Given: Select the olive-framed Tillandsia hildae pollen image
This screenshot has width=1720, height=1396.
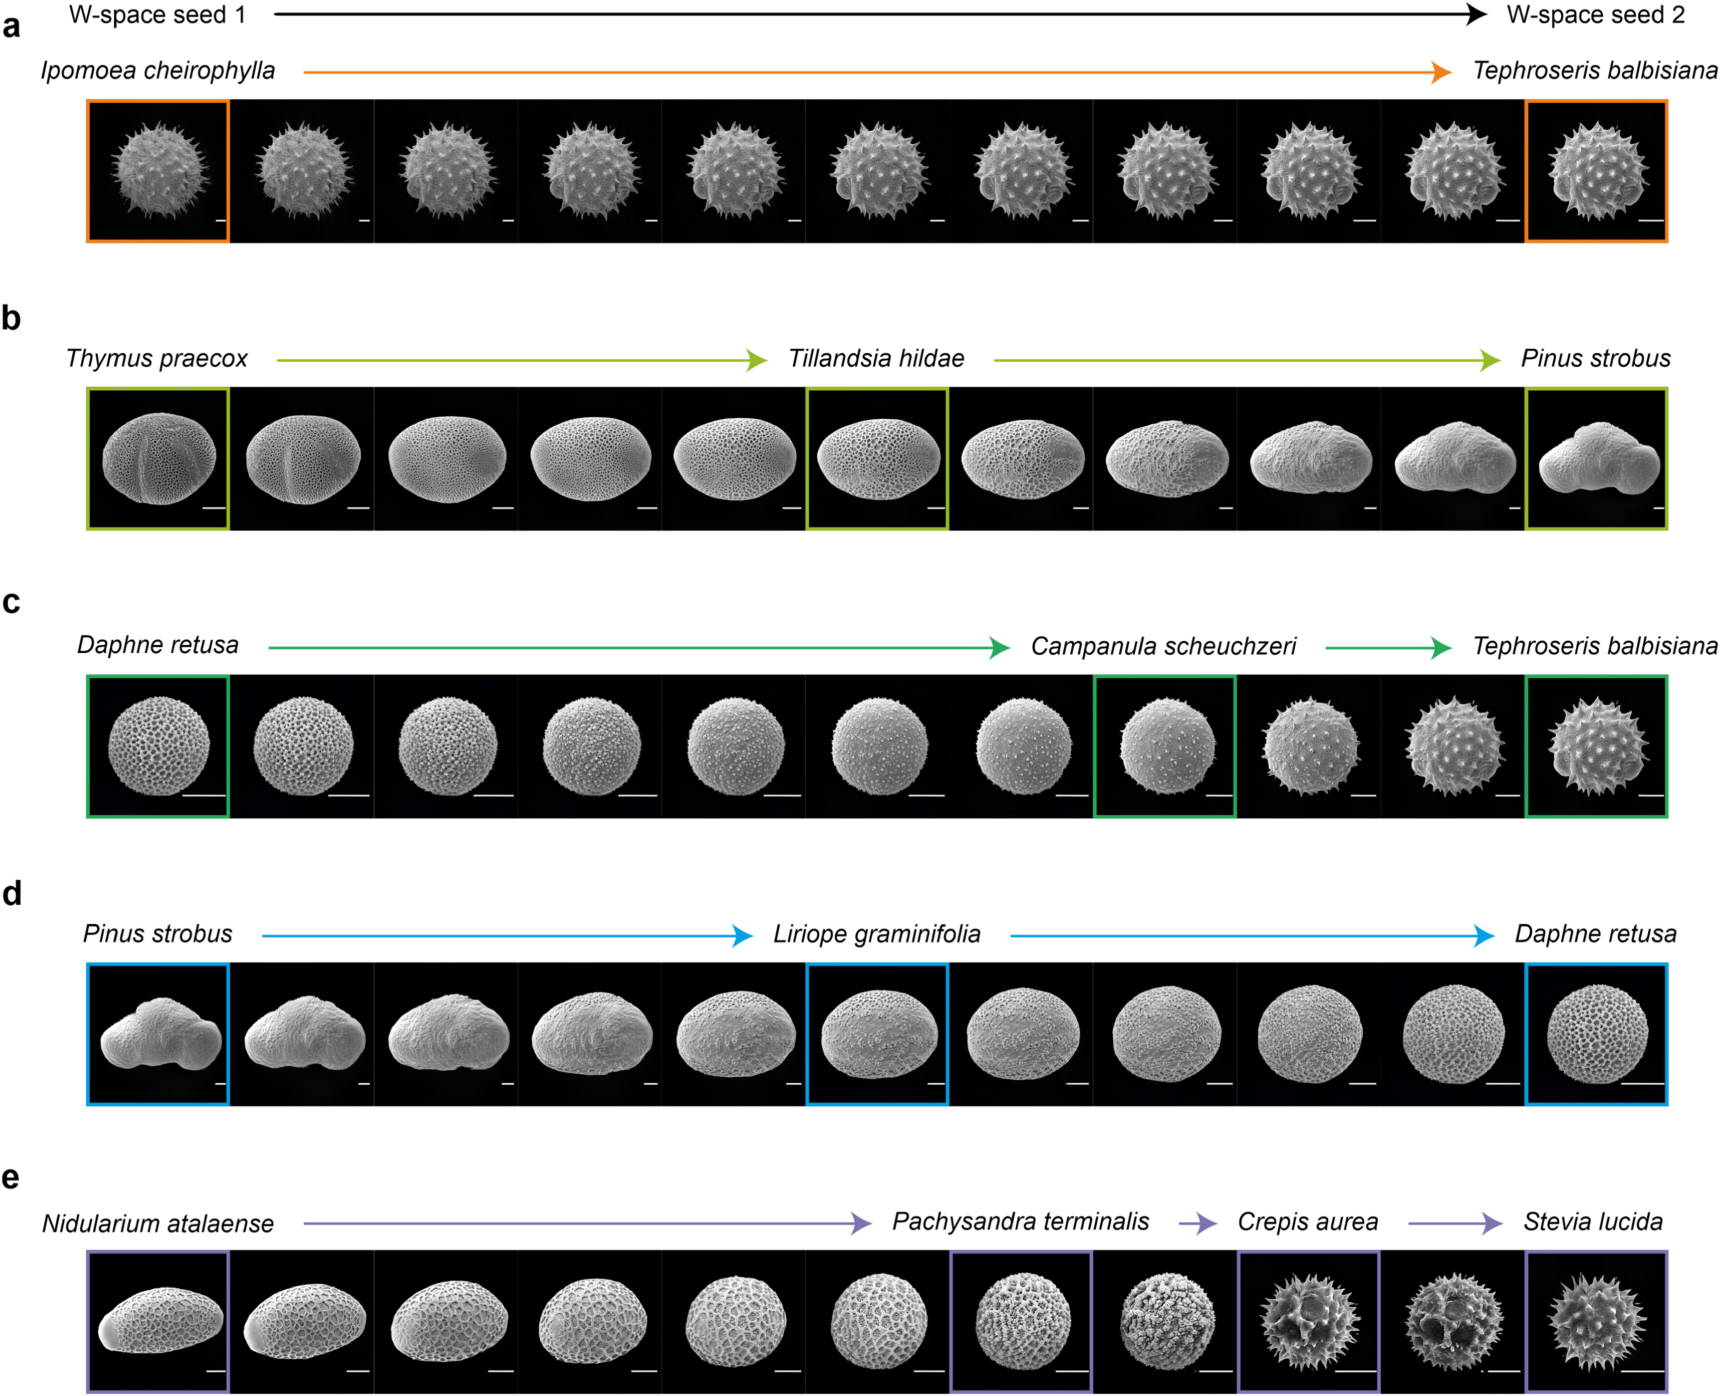Looking at the screenshot, I should [x=877, y=458].
